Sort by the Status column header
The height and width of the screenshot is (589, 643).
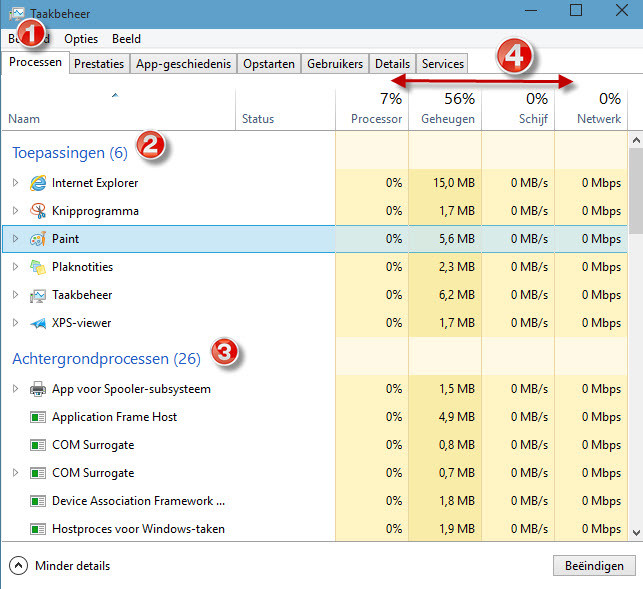[285, 109]
